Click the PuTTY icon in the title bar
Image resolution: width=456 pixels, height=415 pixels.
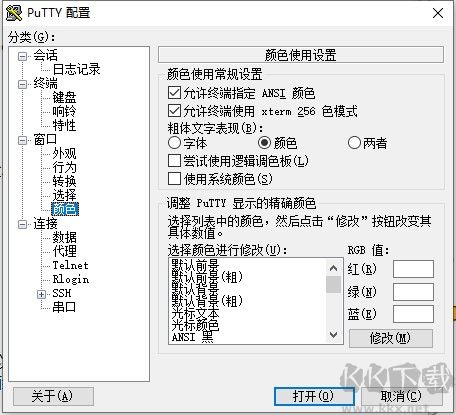click(14, 13)
